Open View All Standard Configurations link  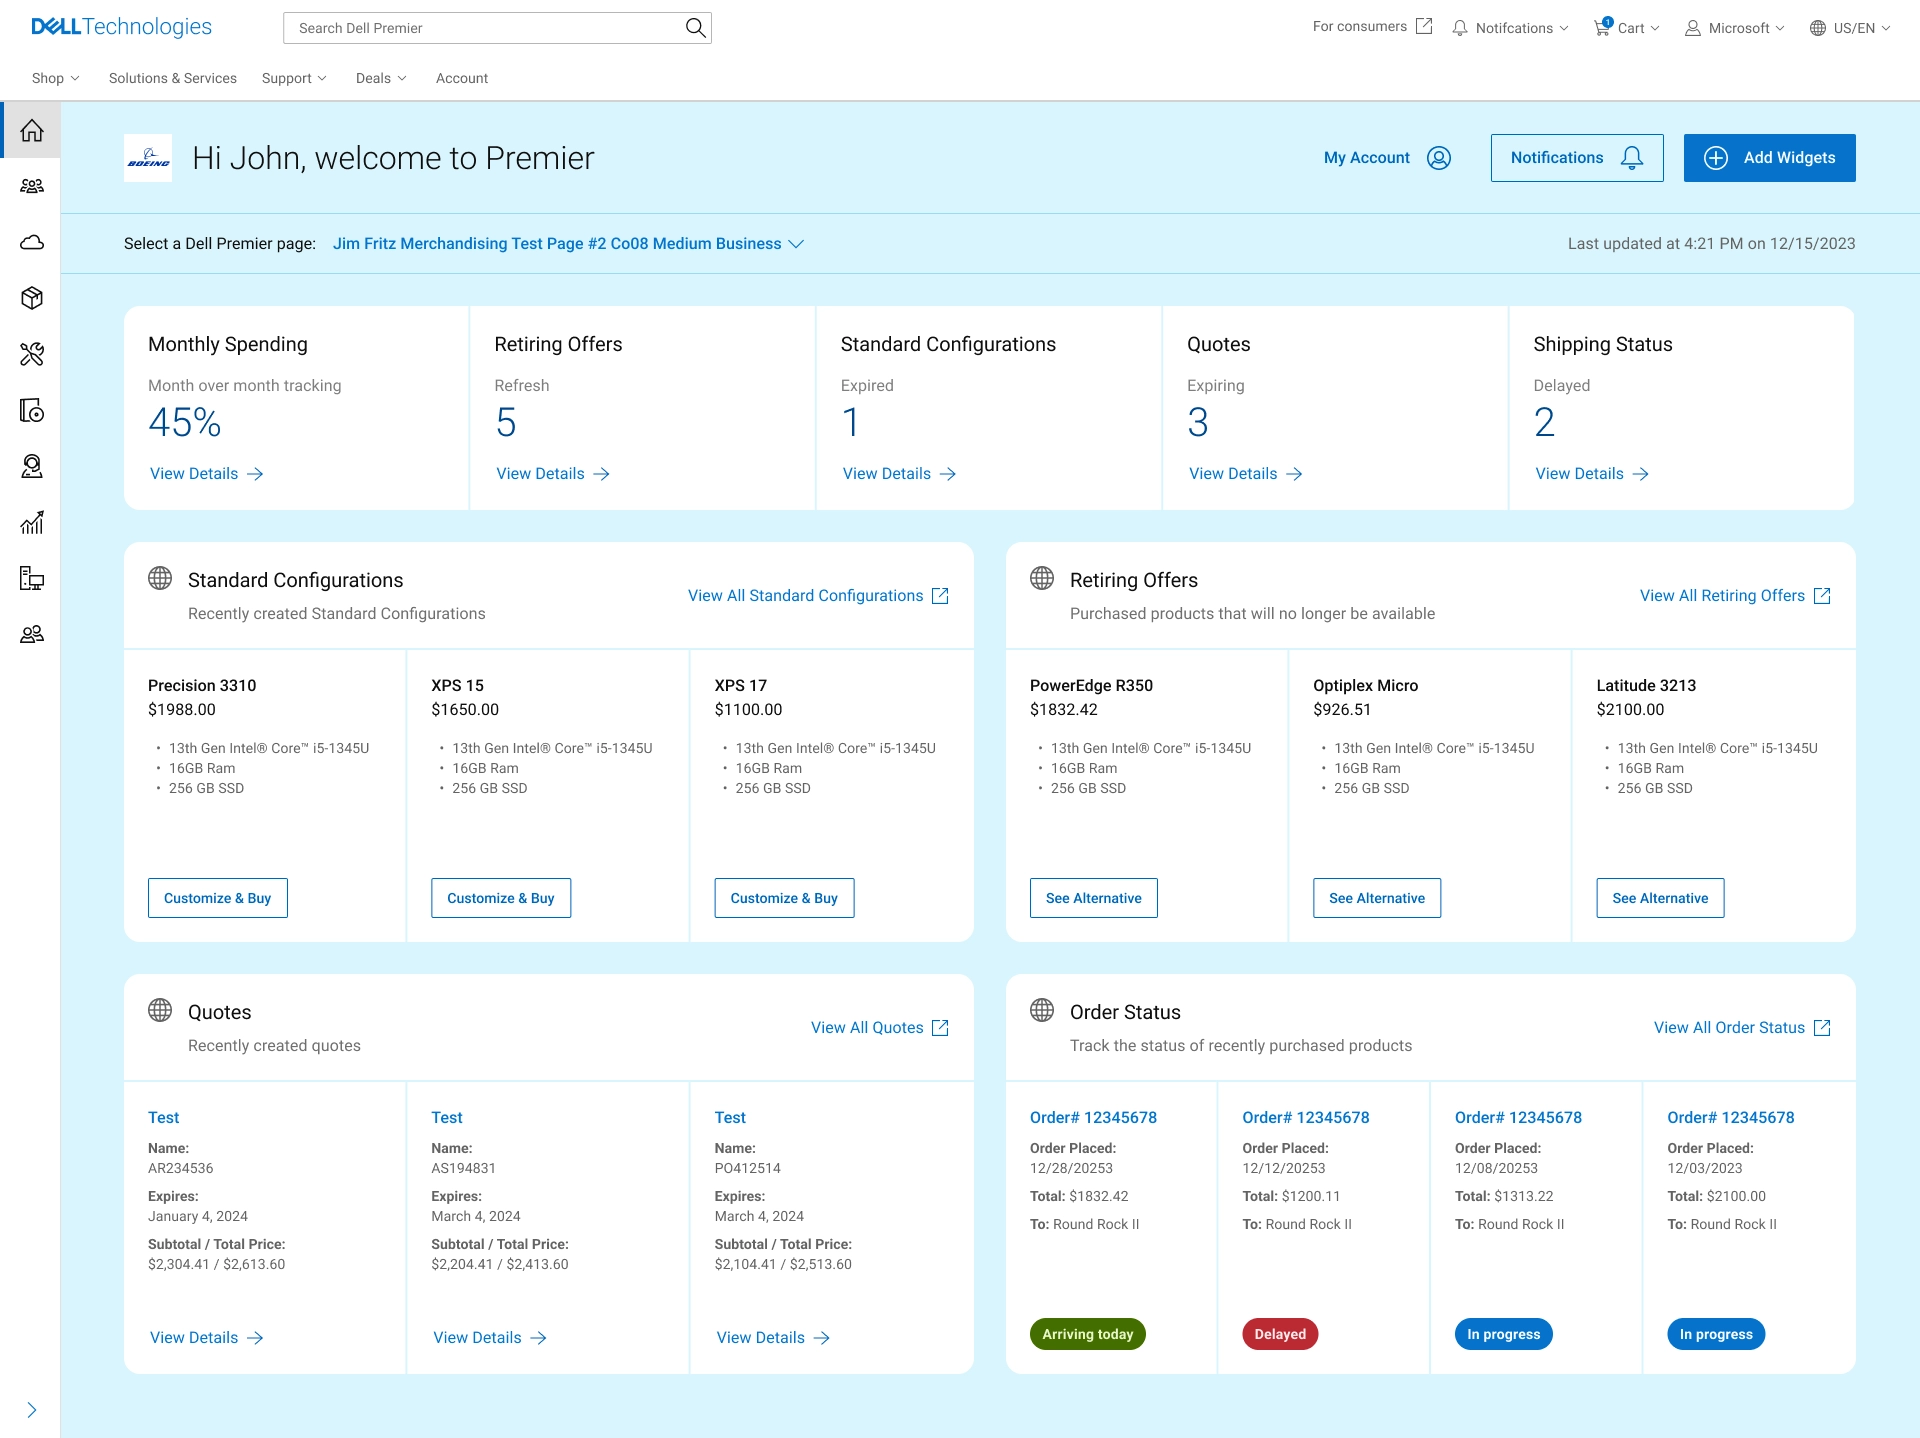pyautogui.click(x=818, y=596)
